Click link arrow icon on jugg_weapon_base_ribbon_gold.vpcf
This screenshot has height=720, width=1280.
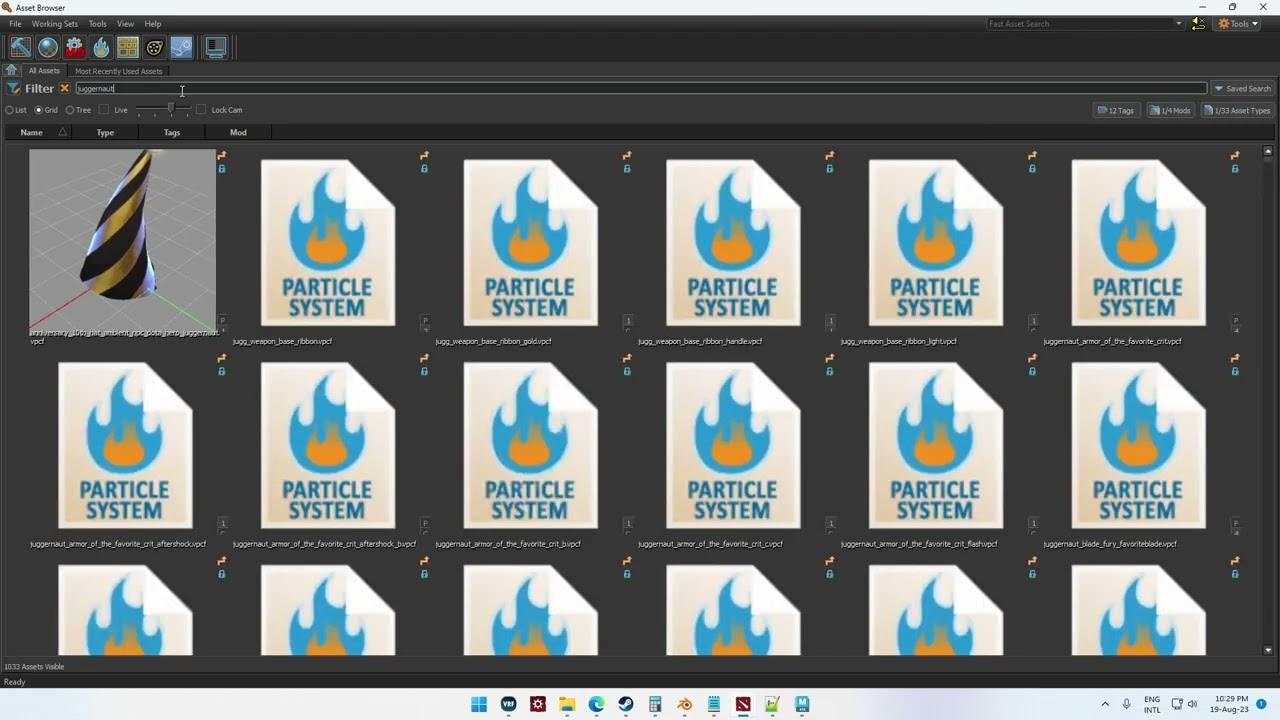click(627, 155)
